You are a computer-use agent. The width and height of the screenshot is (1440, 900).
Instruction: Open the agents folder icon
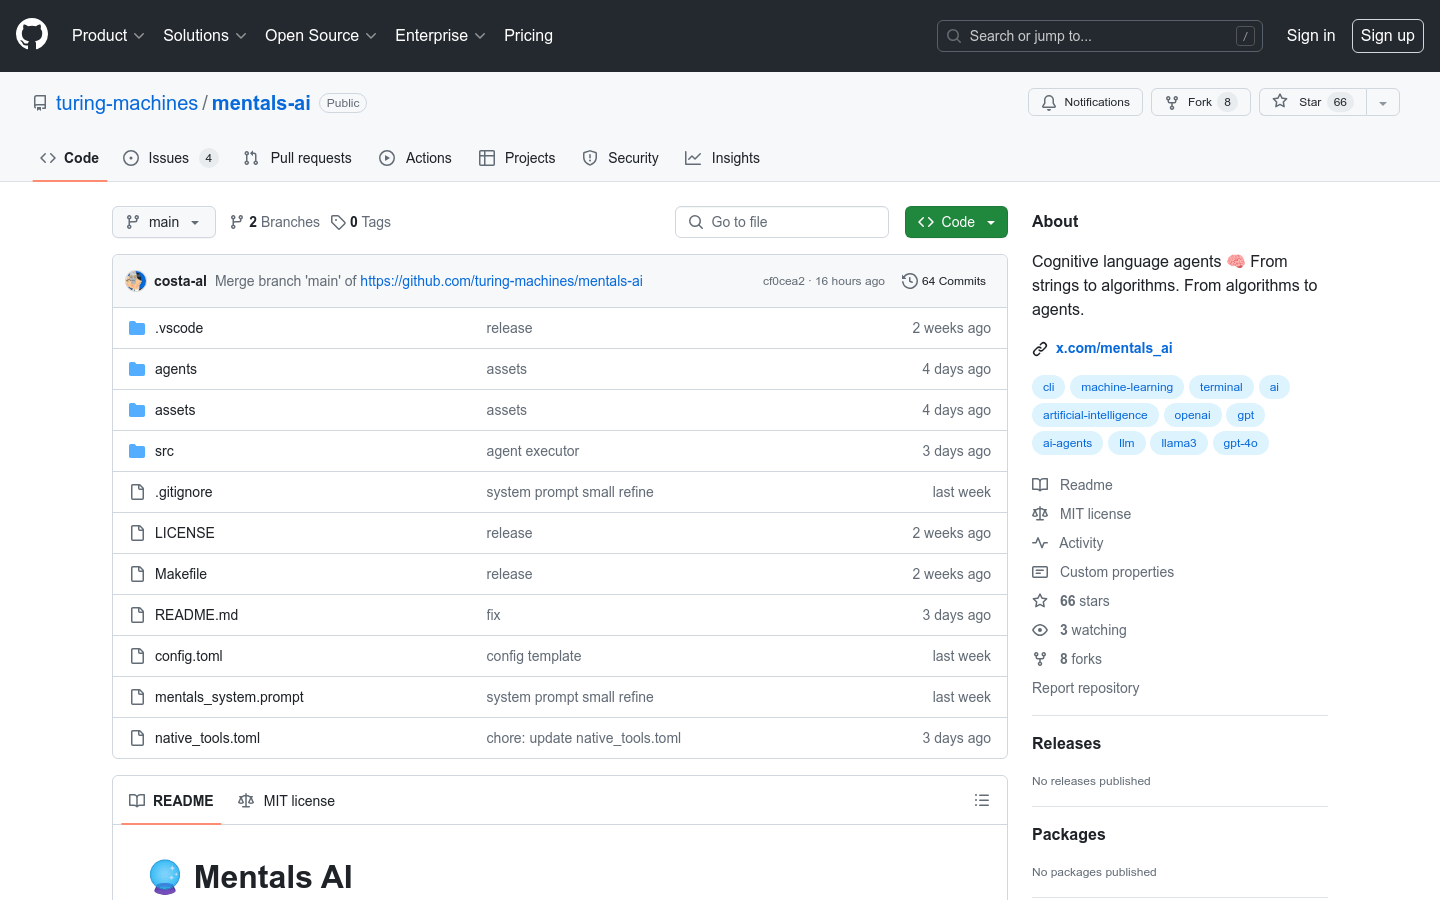137,369
